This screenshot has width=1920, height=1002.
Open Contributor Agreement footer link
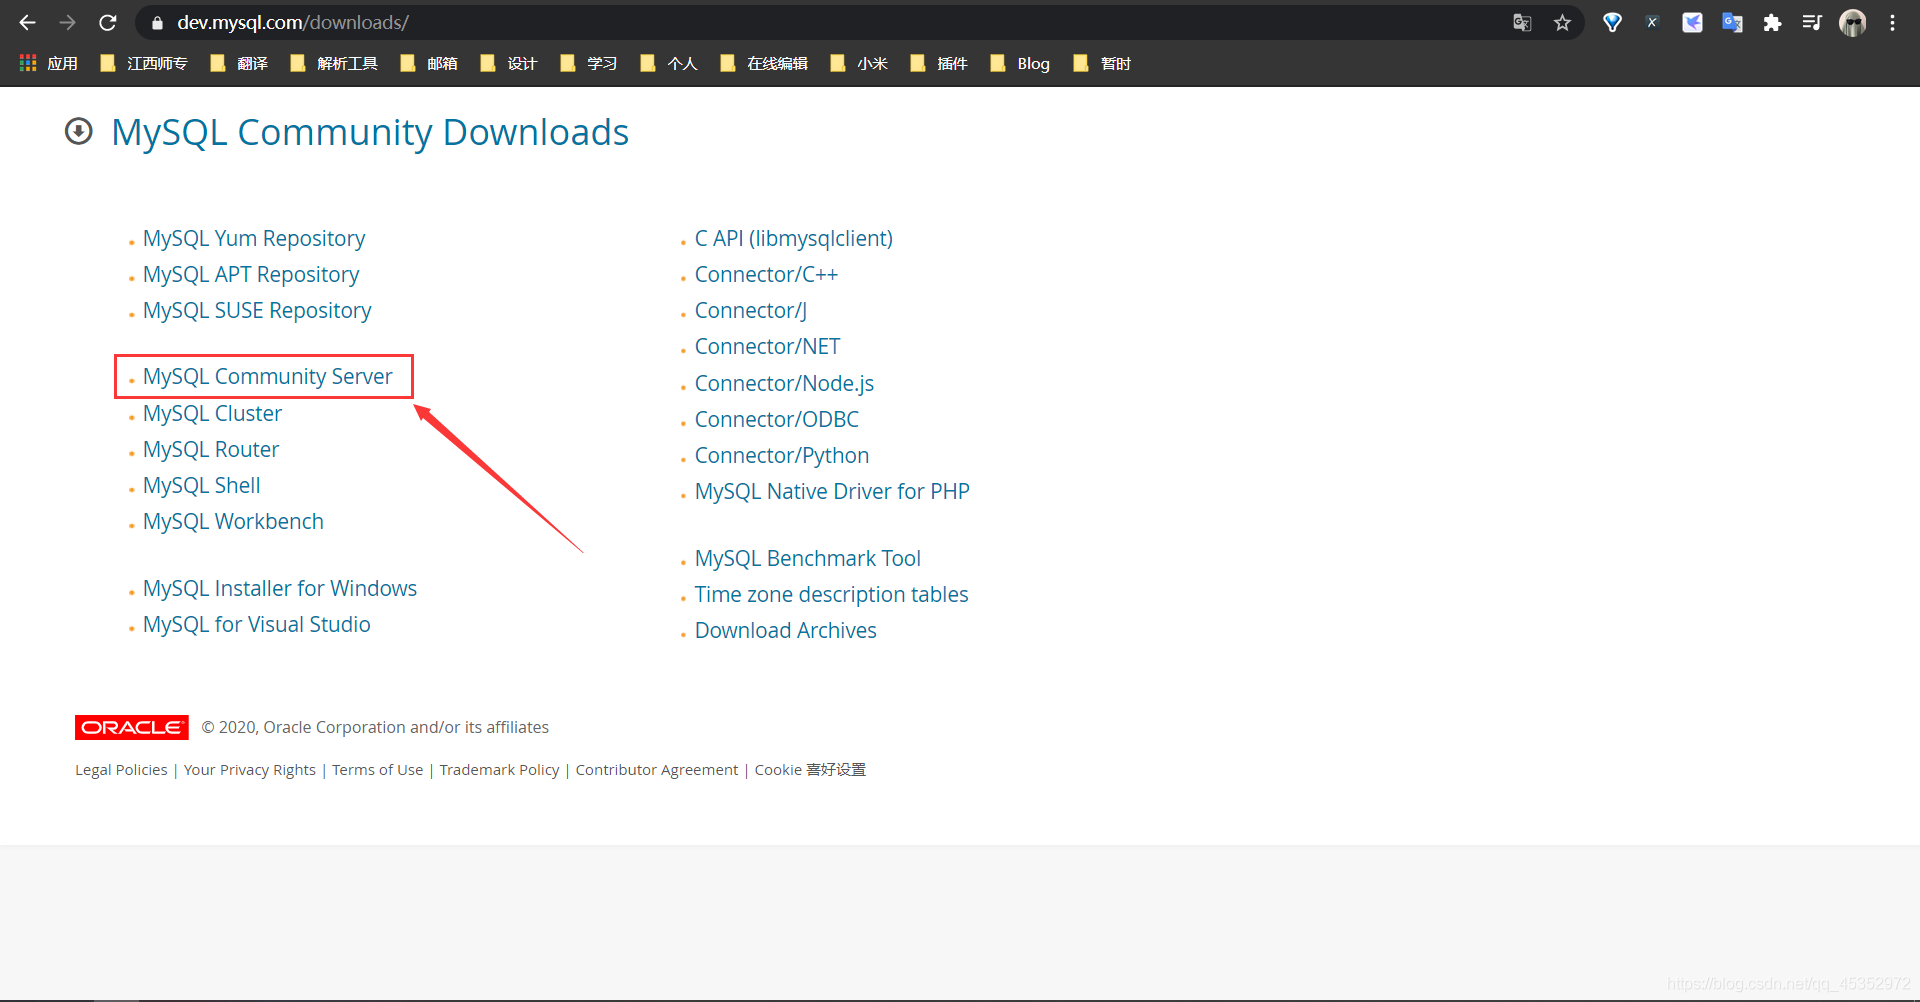tap(657, 769)
